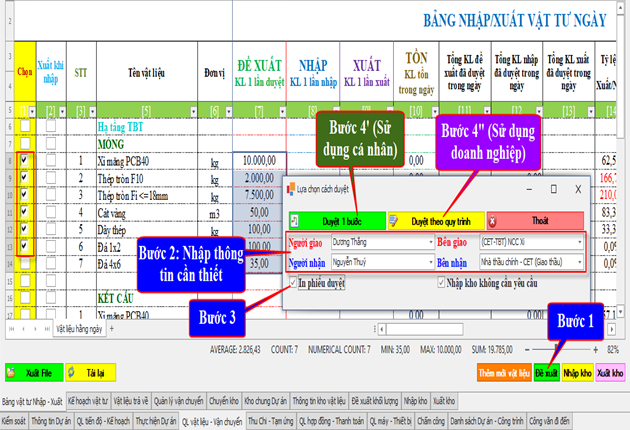Open the Người giao dropdown

(428, 242)
